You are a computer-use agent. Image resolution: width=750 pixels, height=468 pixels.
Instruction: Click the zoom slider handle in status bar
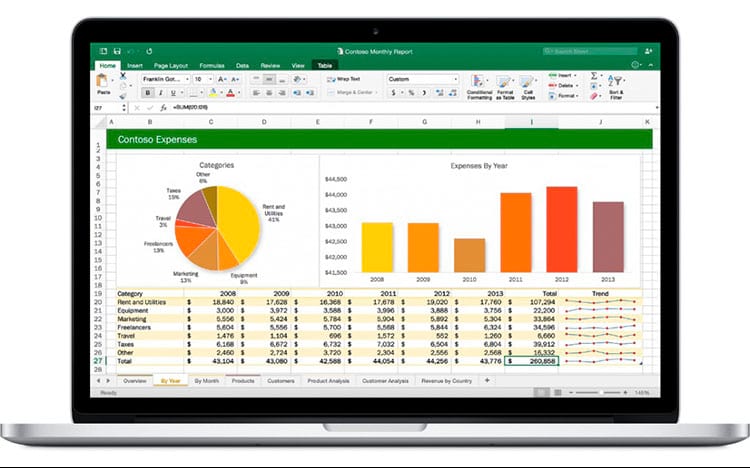601,392
